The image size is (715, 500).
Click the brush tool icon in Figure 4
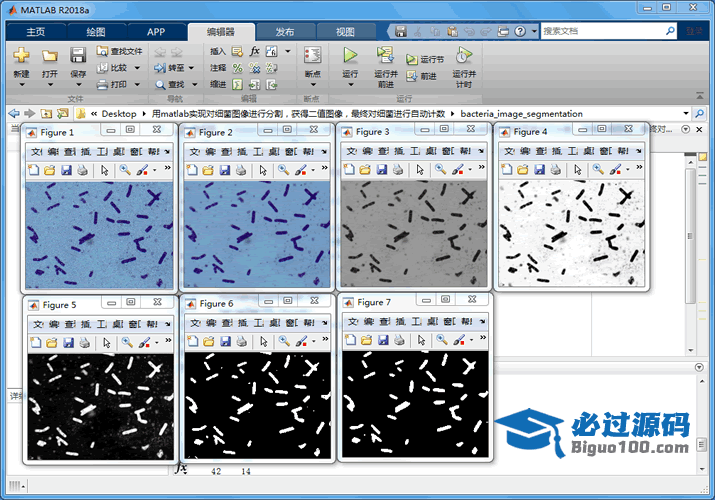tap(615, 170)
